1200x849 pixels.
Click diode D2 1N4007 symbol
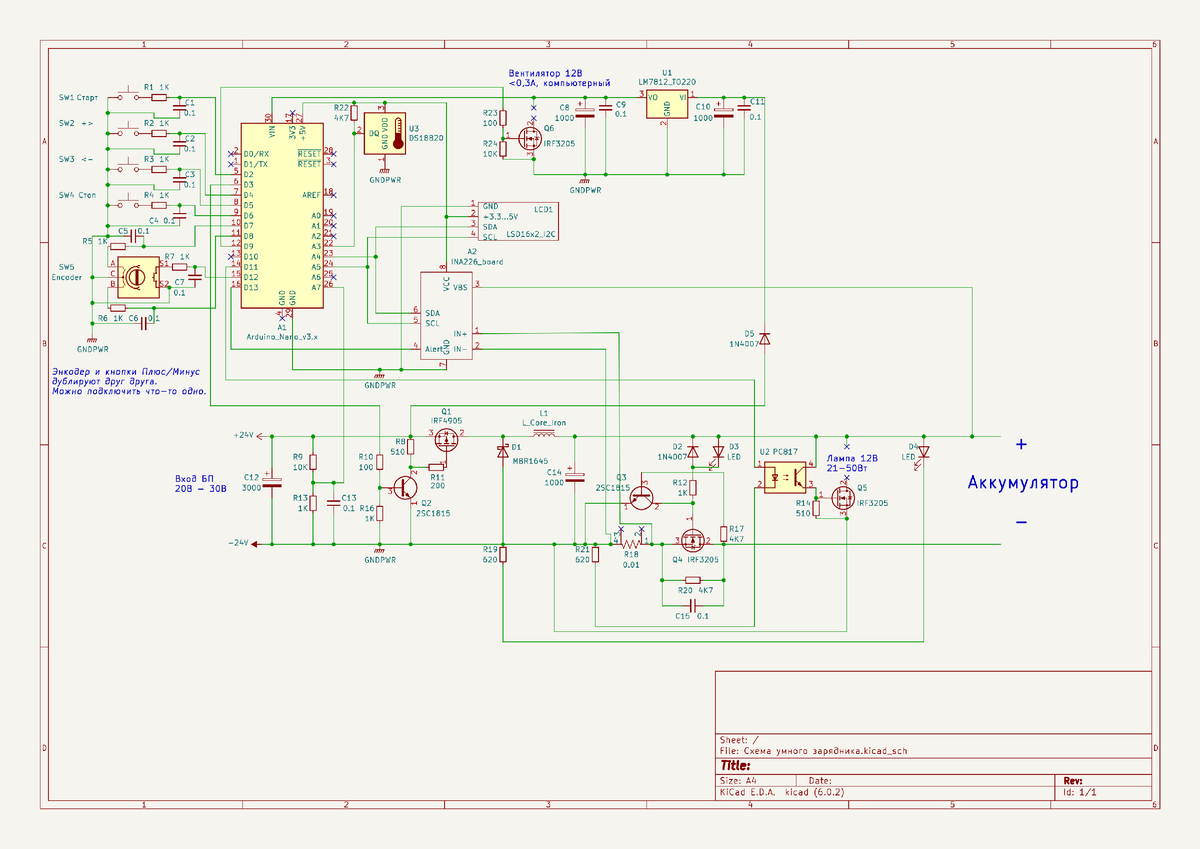693,454
